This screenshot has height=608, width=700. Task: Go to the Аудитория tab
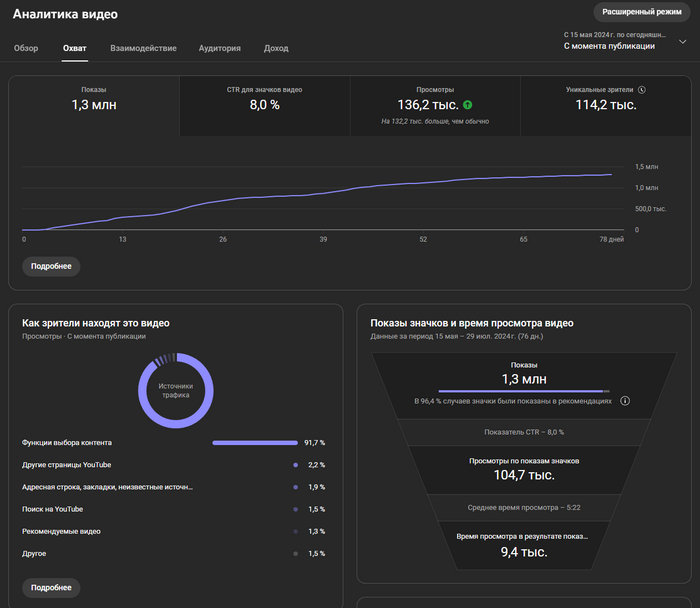[x=219, y=48]
